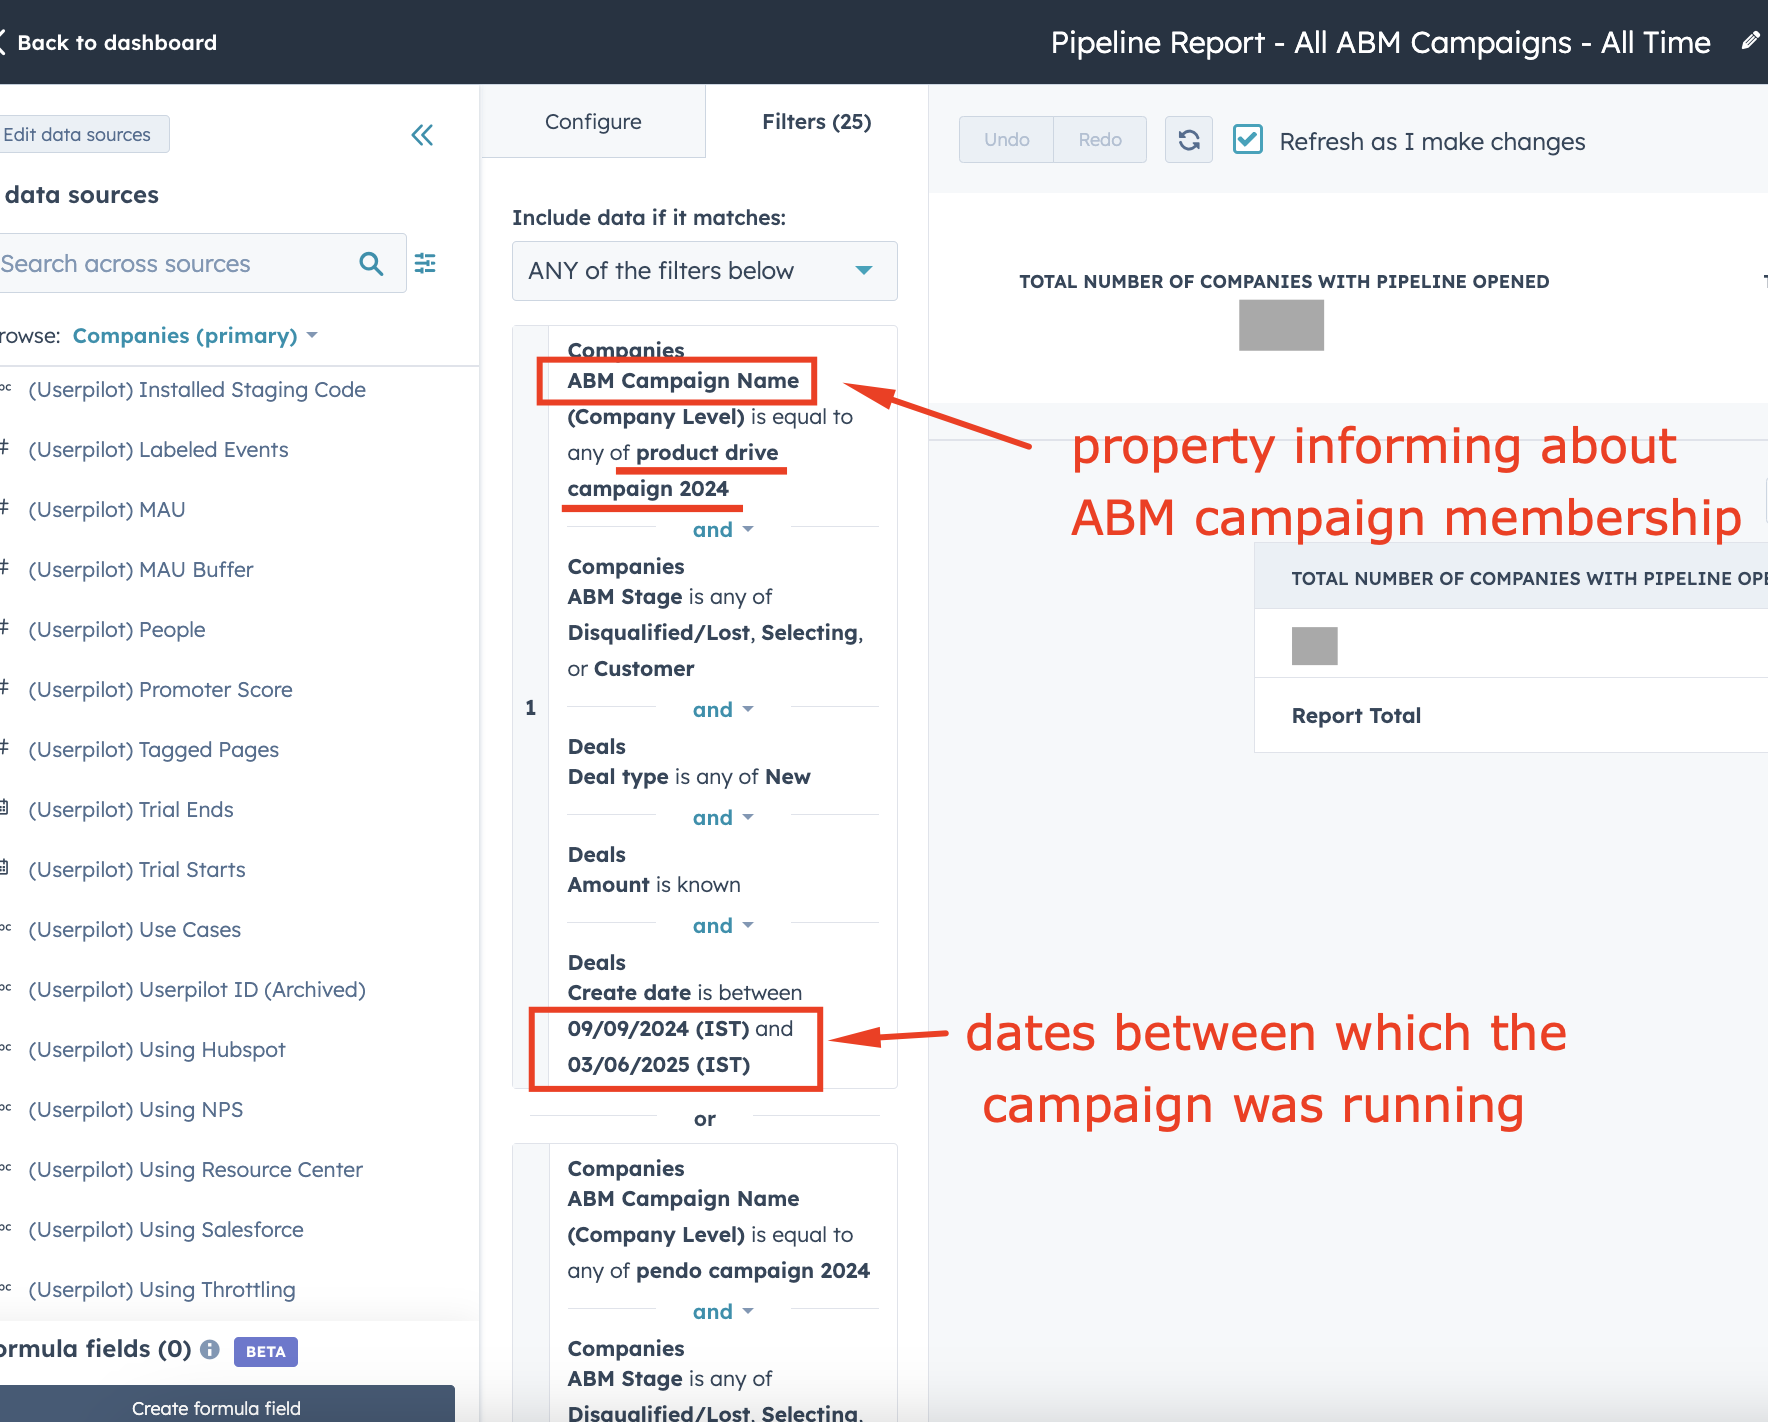Viewport: 1768px width, 1422px height.
Task: Open the ANY of the filters below dropdown
Action: [x=704, y=271]
